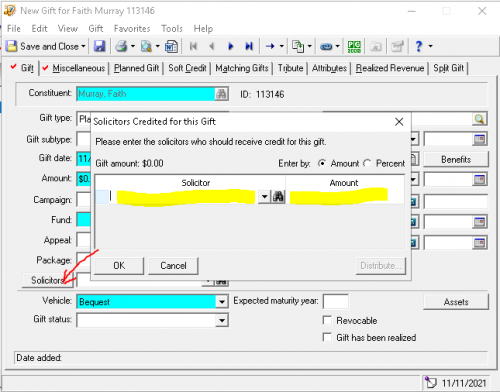Screen dimensions: 500x392
Task: Expand the print preview dropdown arrow
Action: (x=158, y=46)
